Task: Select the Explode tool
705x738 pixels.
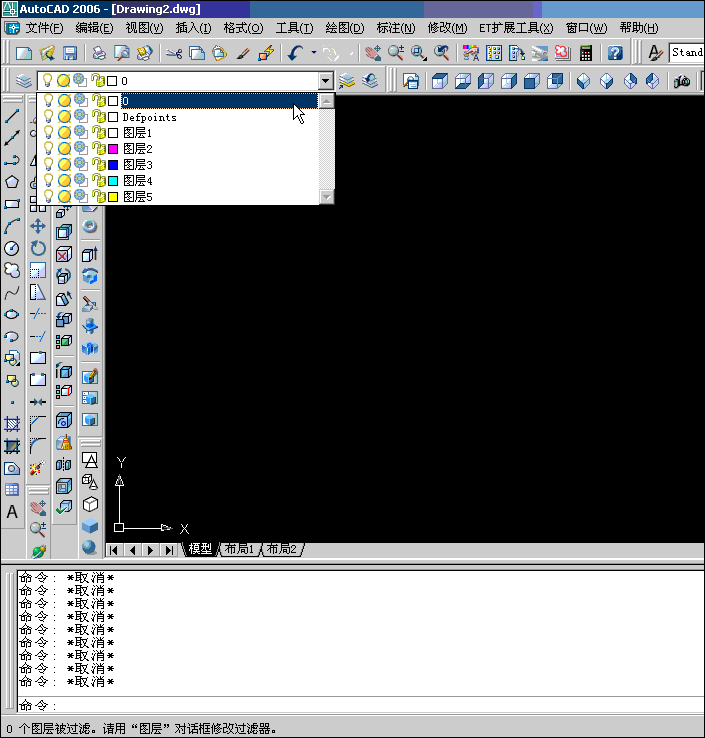Action: [x=38, y=468]
